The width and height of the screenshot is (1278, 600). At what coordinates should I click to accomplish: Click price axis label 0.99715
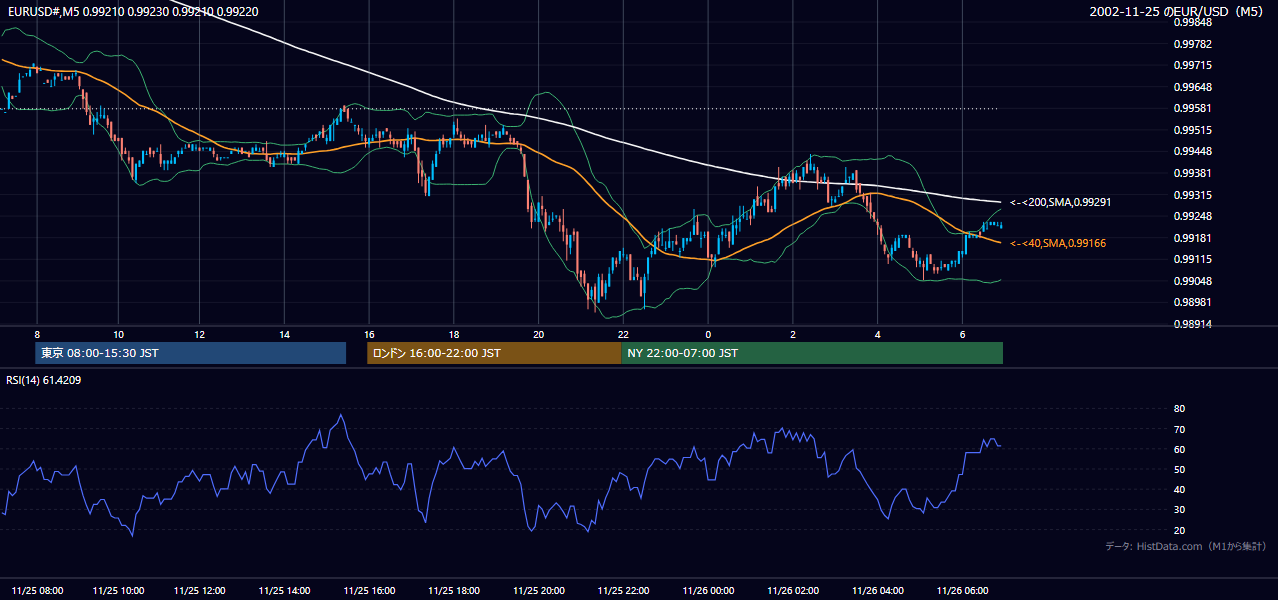tap(1193, 65)
